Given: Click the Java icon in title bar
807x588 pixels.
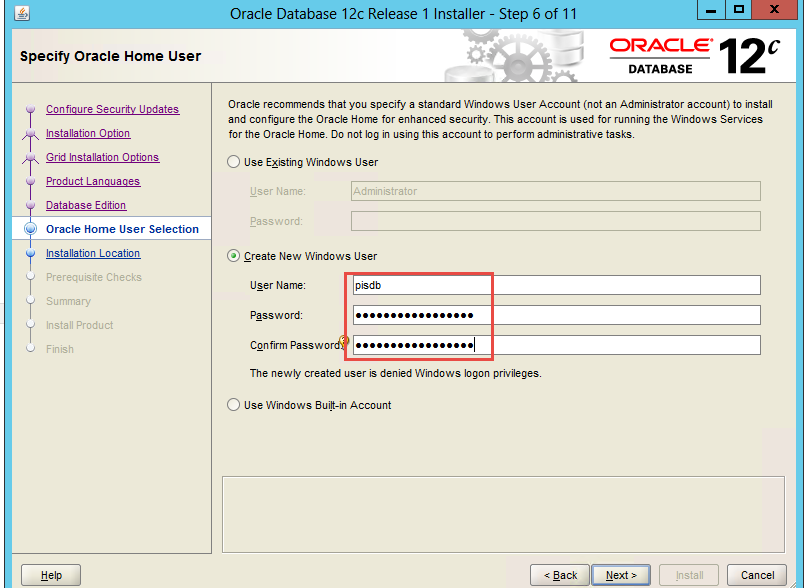Looking at the screenshot, I should [x=22, y=14].
